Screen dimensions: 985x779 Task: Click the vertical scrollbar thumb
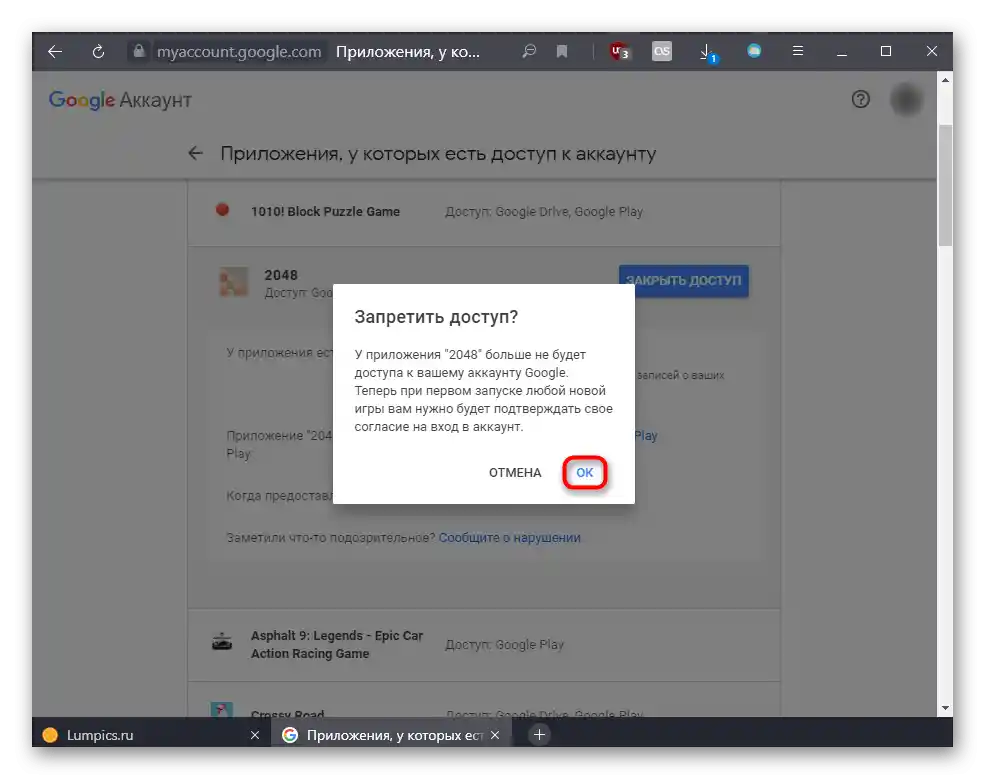tap(945, 185)
